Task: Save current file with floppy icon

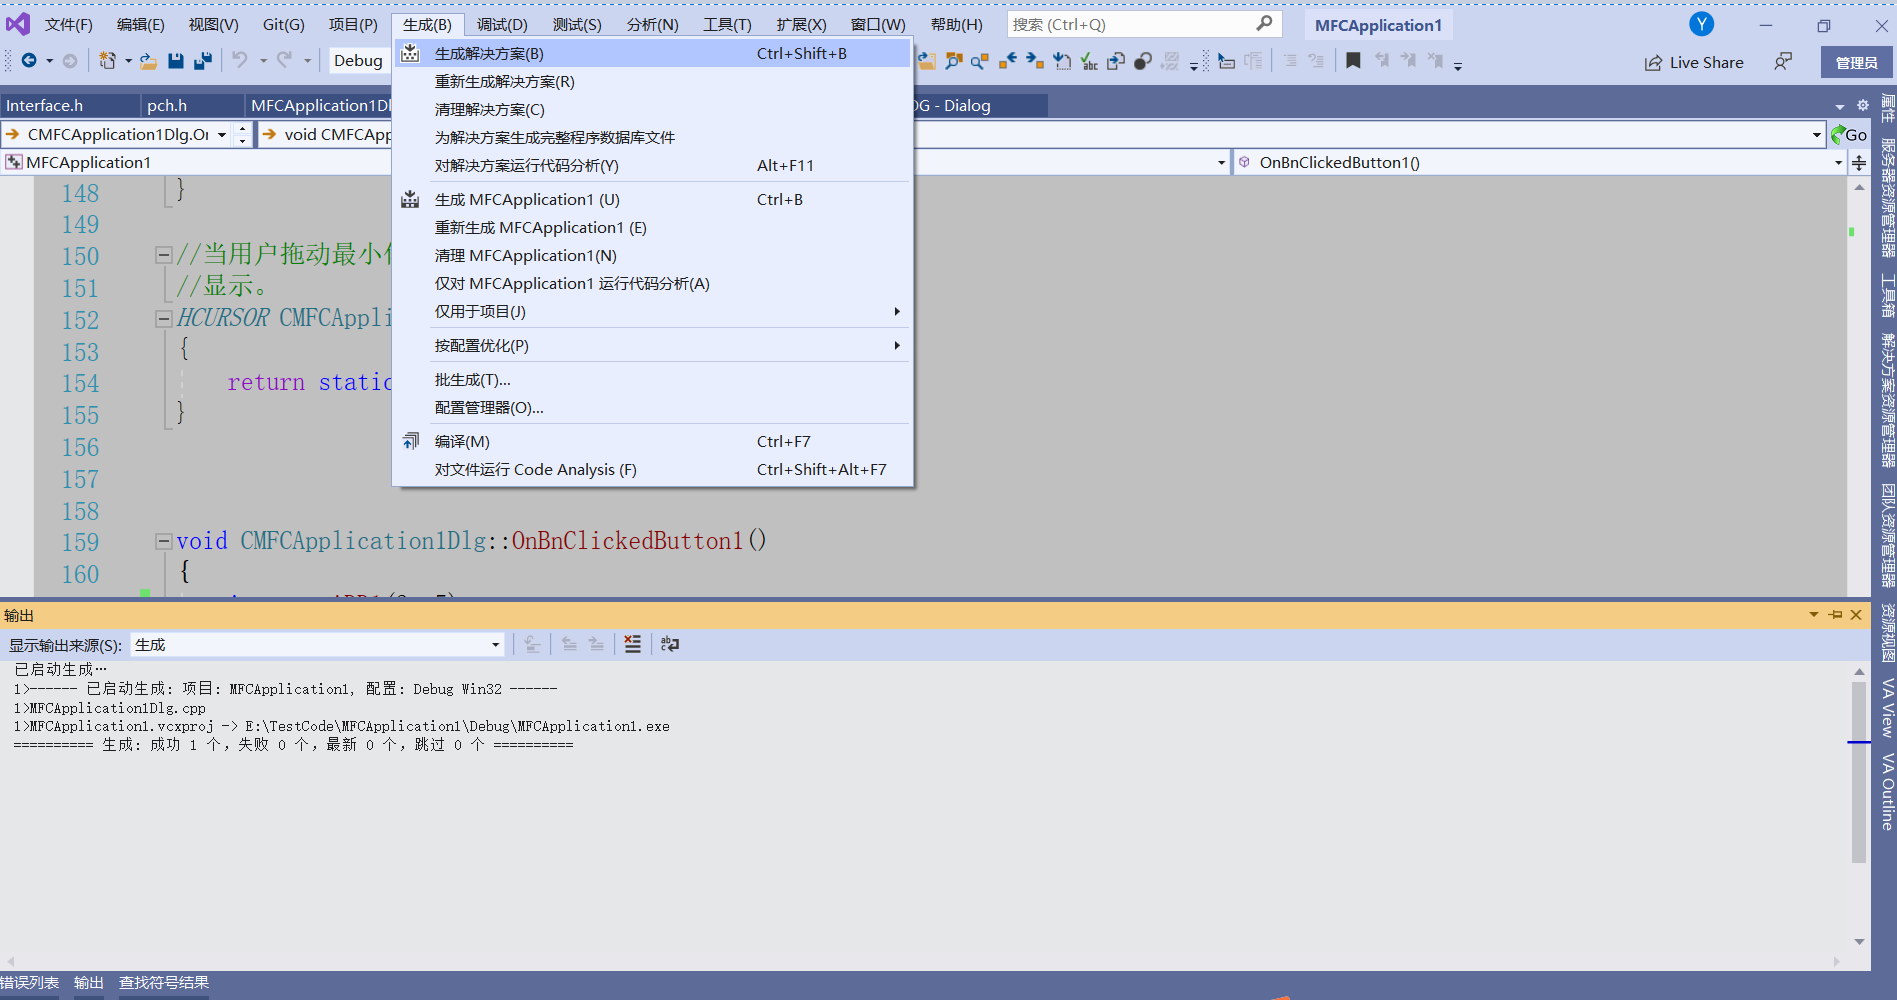Action: [x=176, y=61]
